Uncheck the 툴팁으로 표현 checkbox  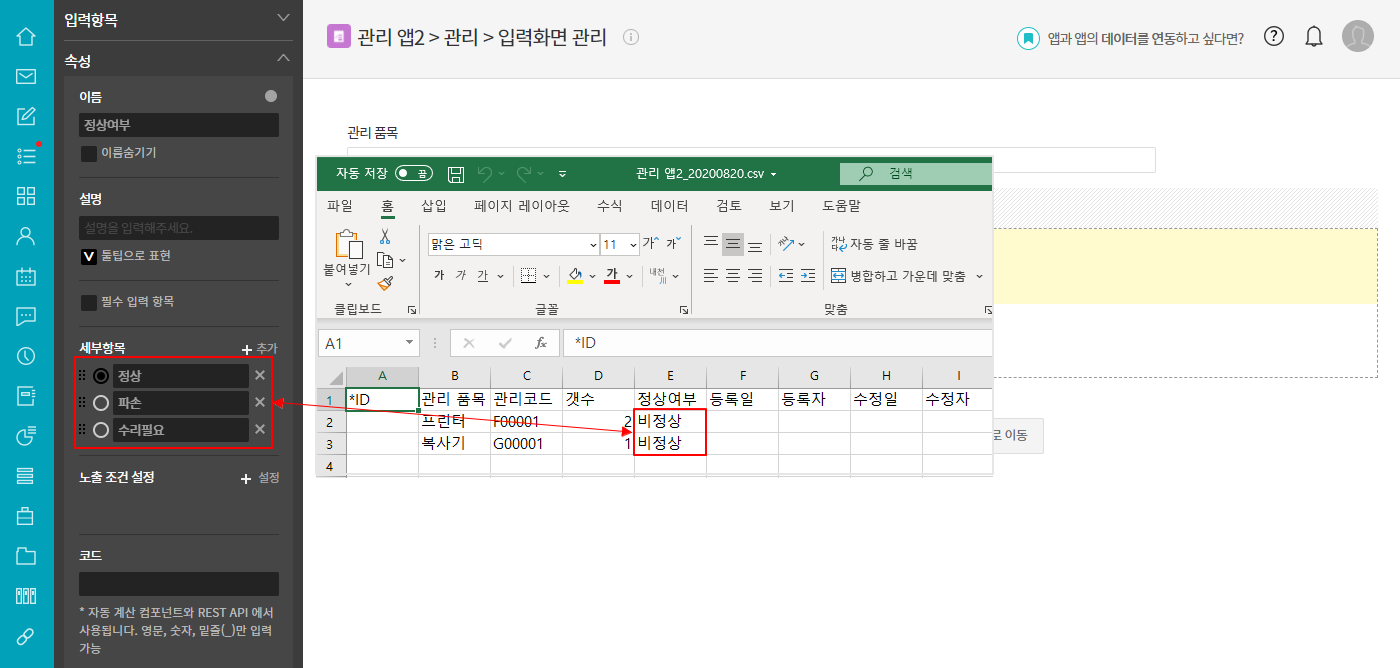coord(89,256)
